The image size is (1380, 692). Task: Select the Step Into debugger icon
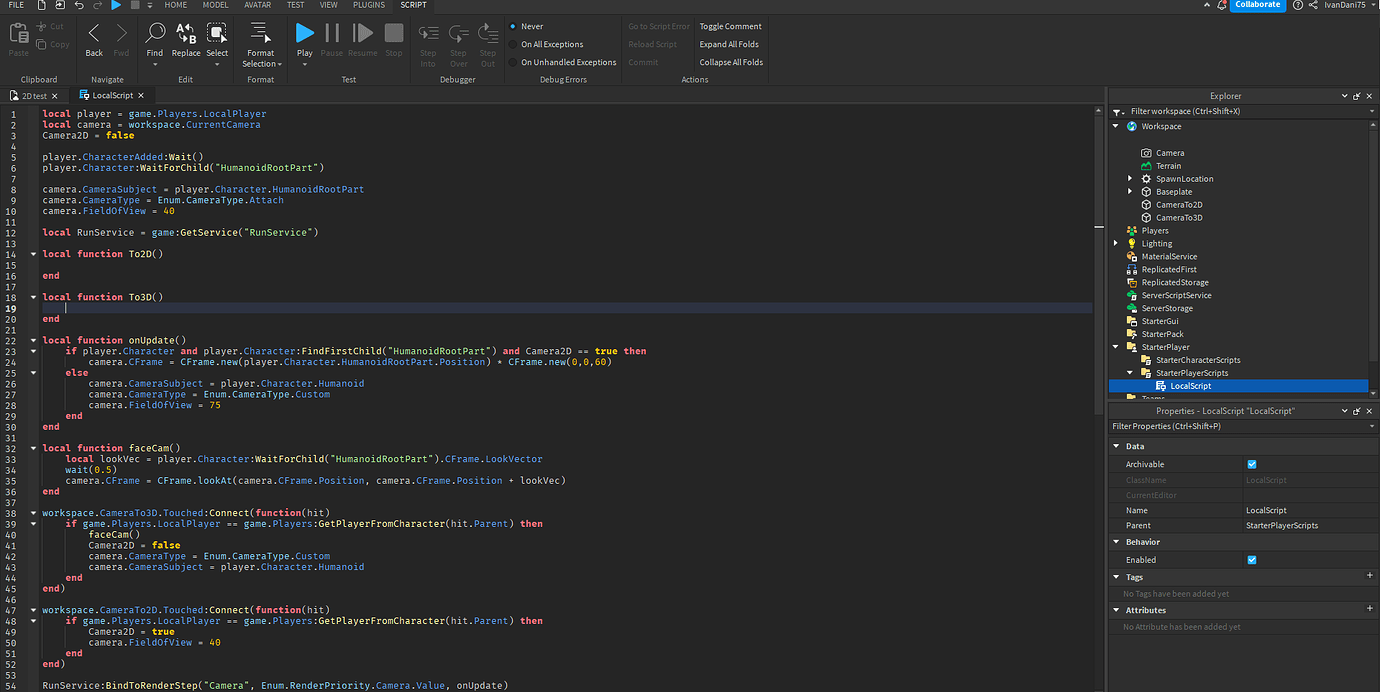pyautogui.click(x=428, y=37)
